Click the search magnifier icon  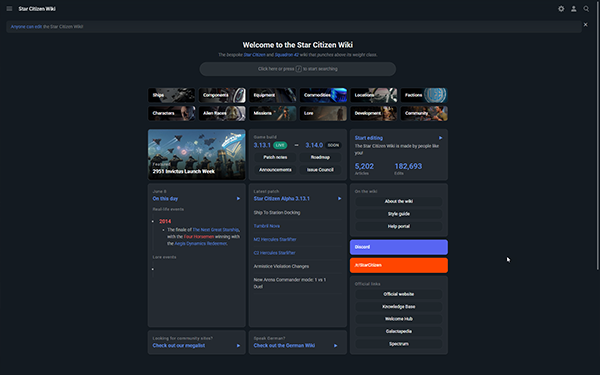586,9
